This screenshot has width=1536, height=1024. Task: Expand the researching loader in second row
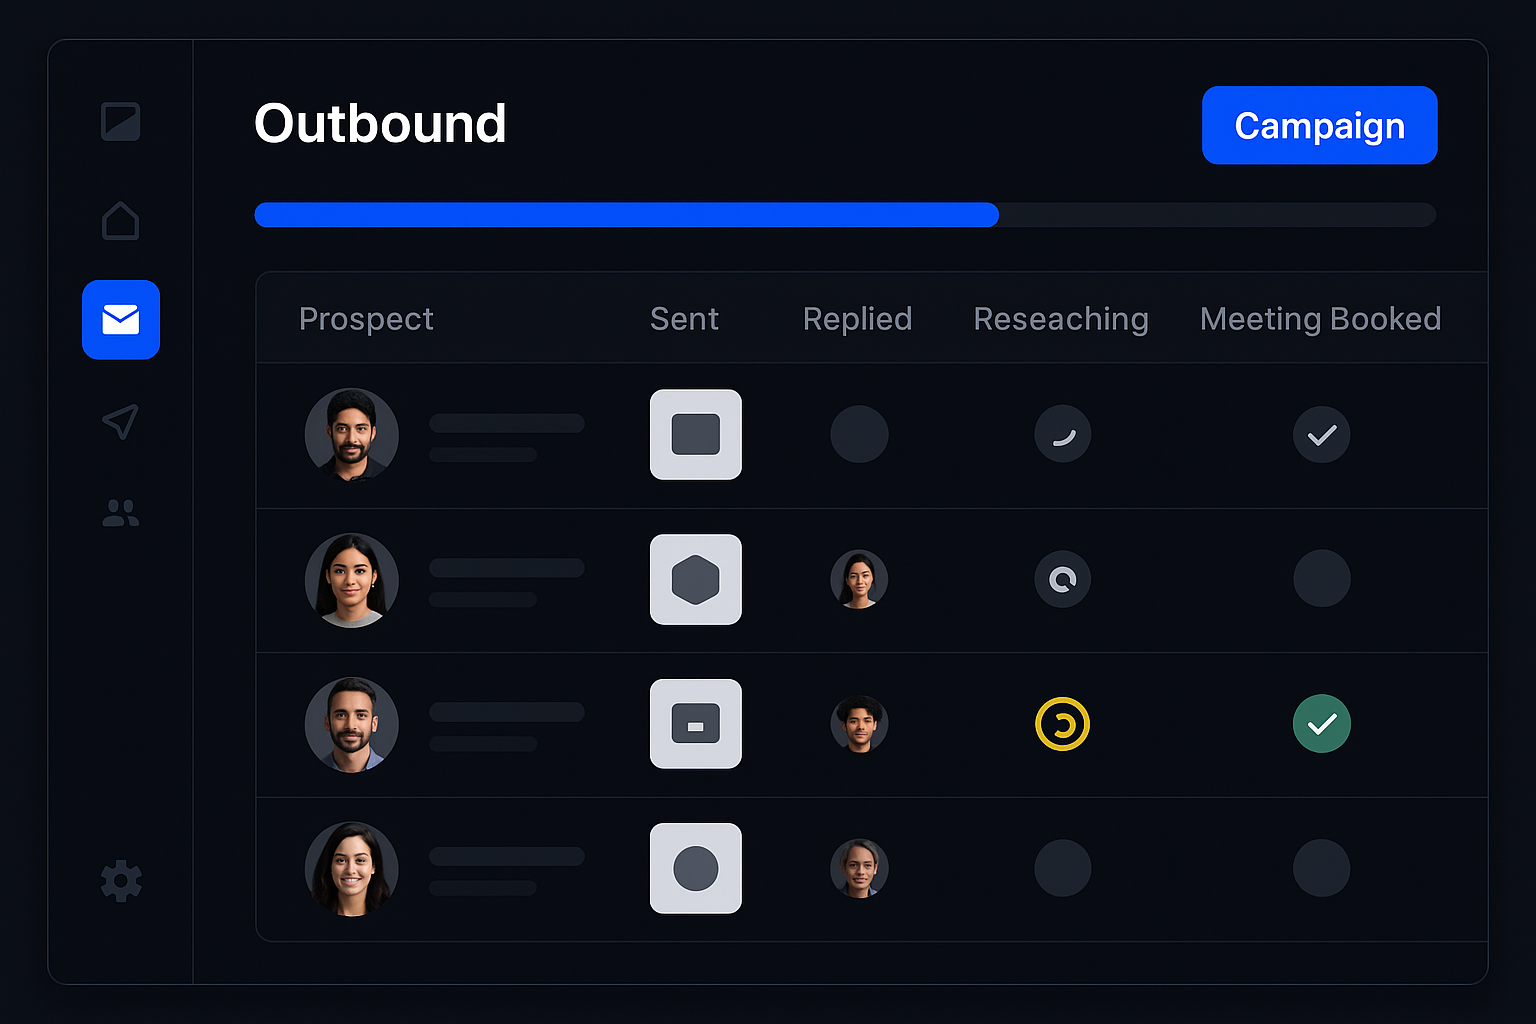pyautogui.click(x=1062, y=579)
